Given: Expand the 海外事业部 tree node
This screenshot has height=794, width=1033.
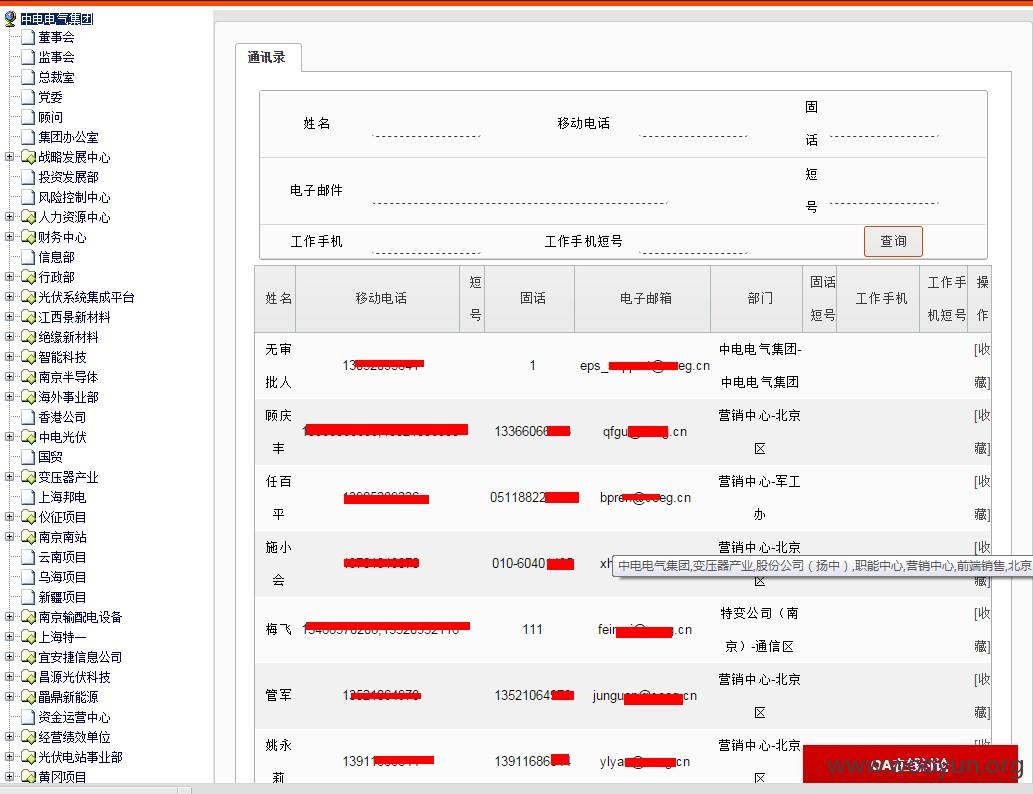Looking at the screenshot, I should (9, 397).
